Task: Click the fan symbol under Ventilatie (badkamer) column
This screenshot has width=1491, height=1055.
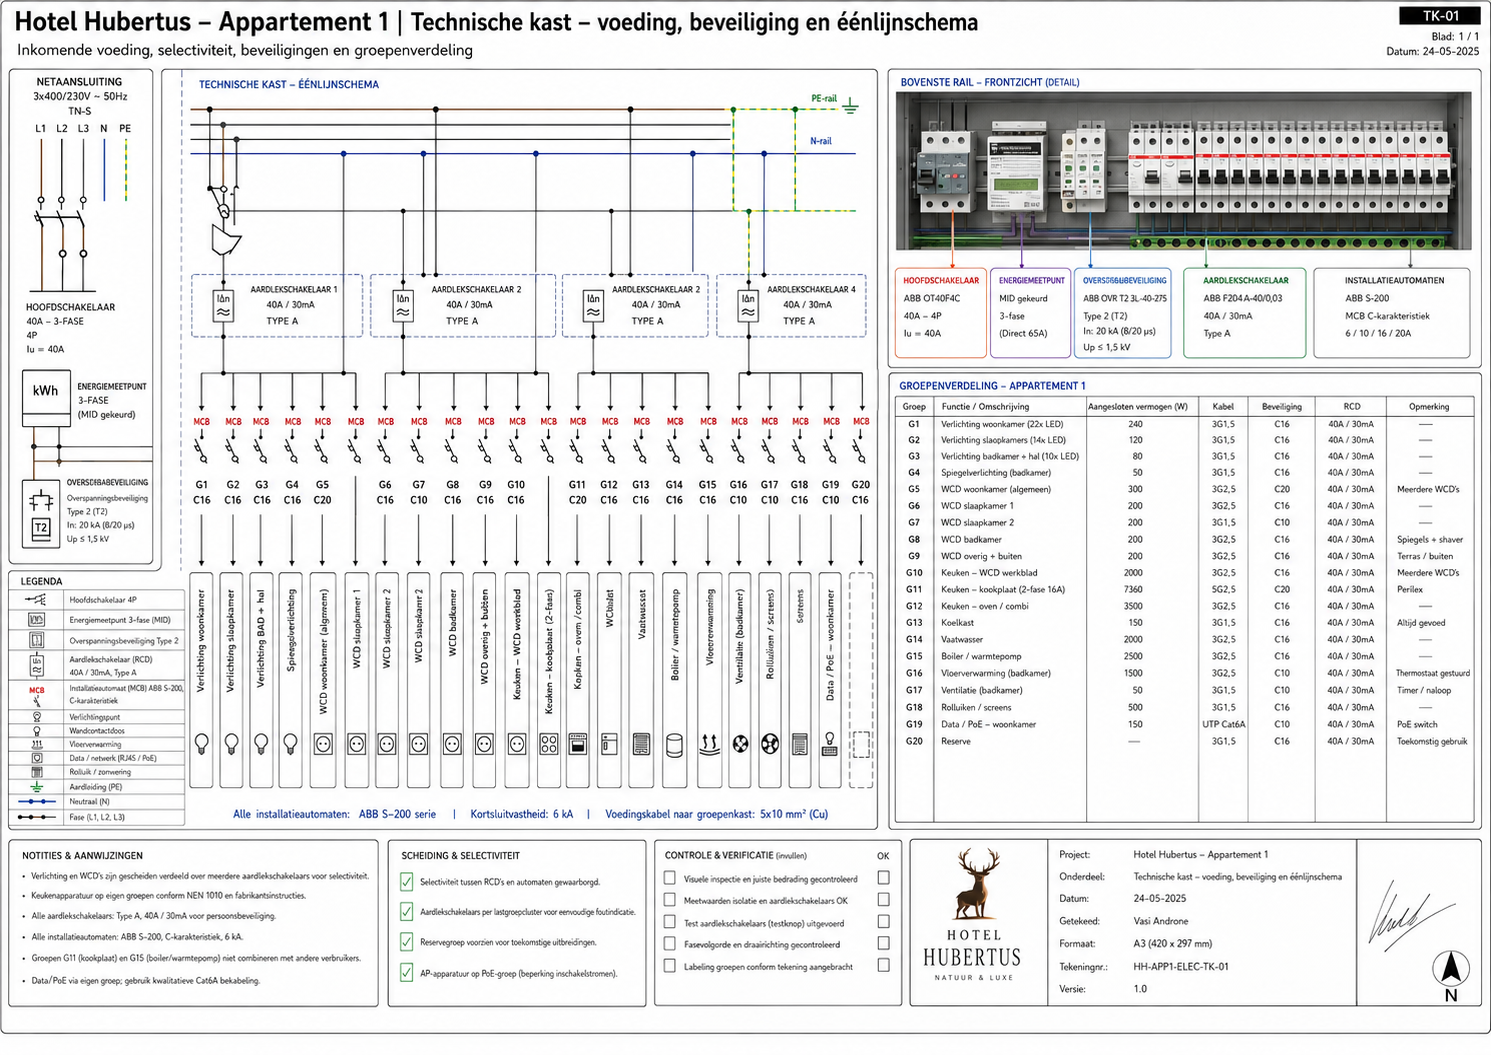Action: [x=740, y=744]
